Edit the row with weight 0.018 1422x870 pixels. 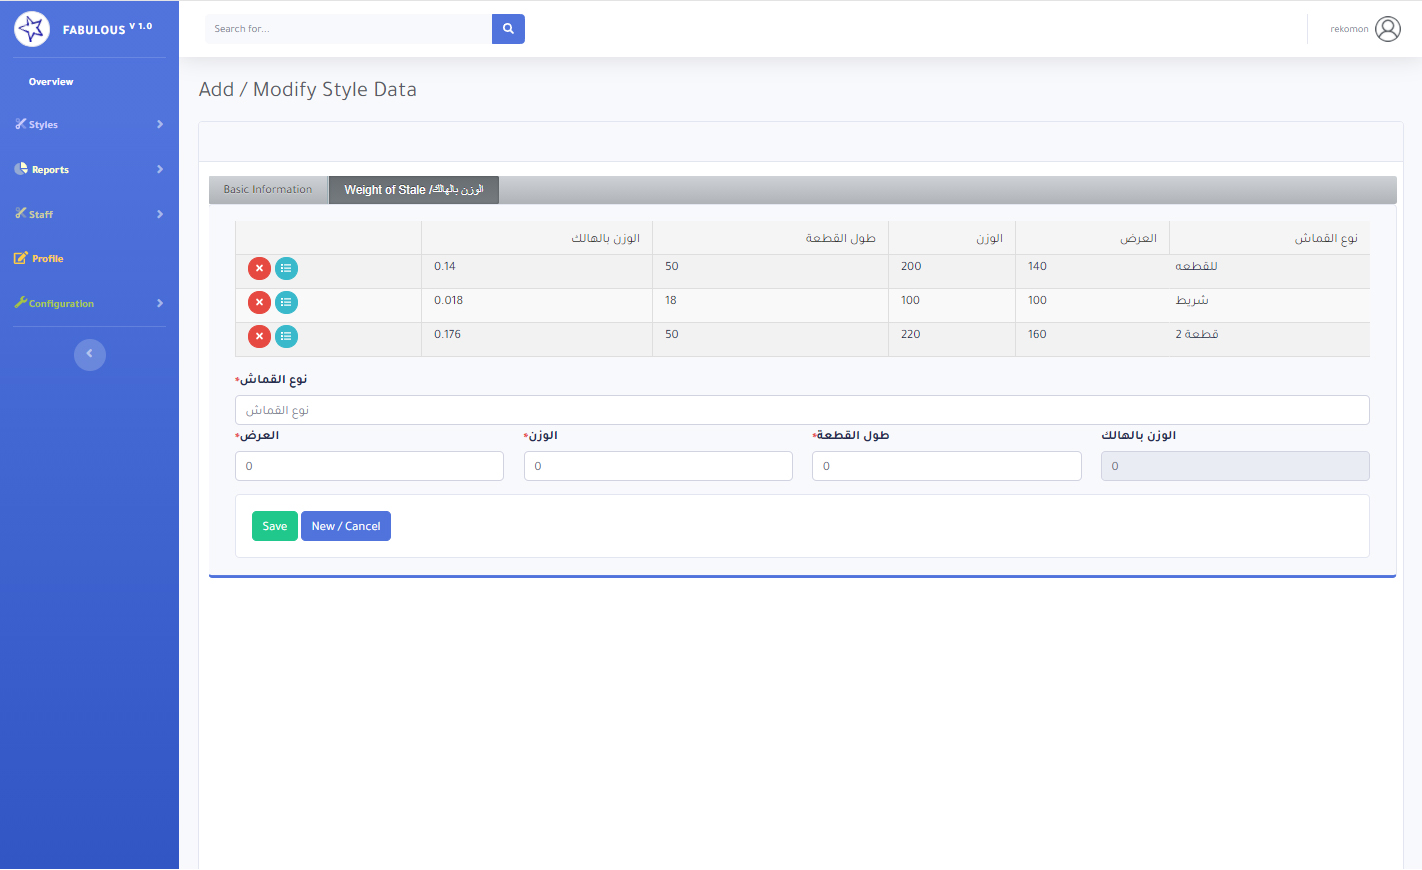[x=286, y=302]
